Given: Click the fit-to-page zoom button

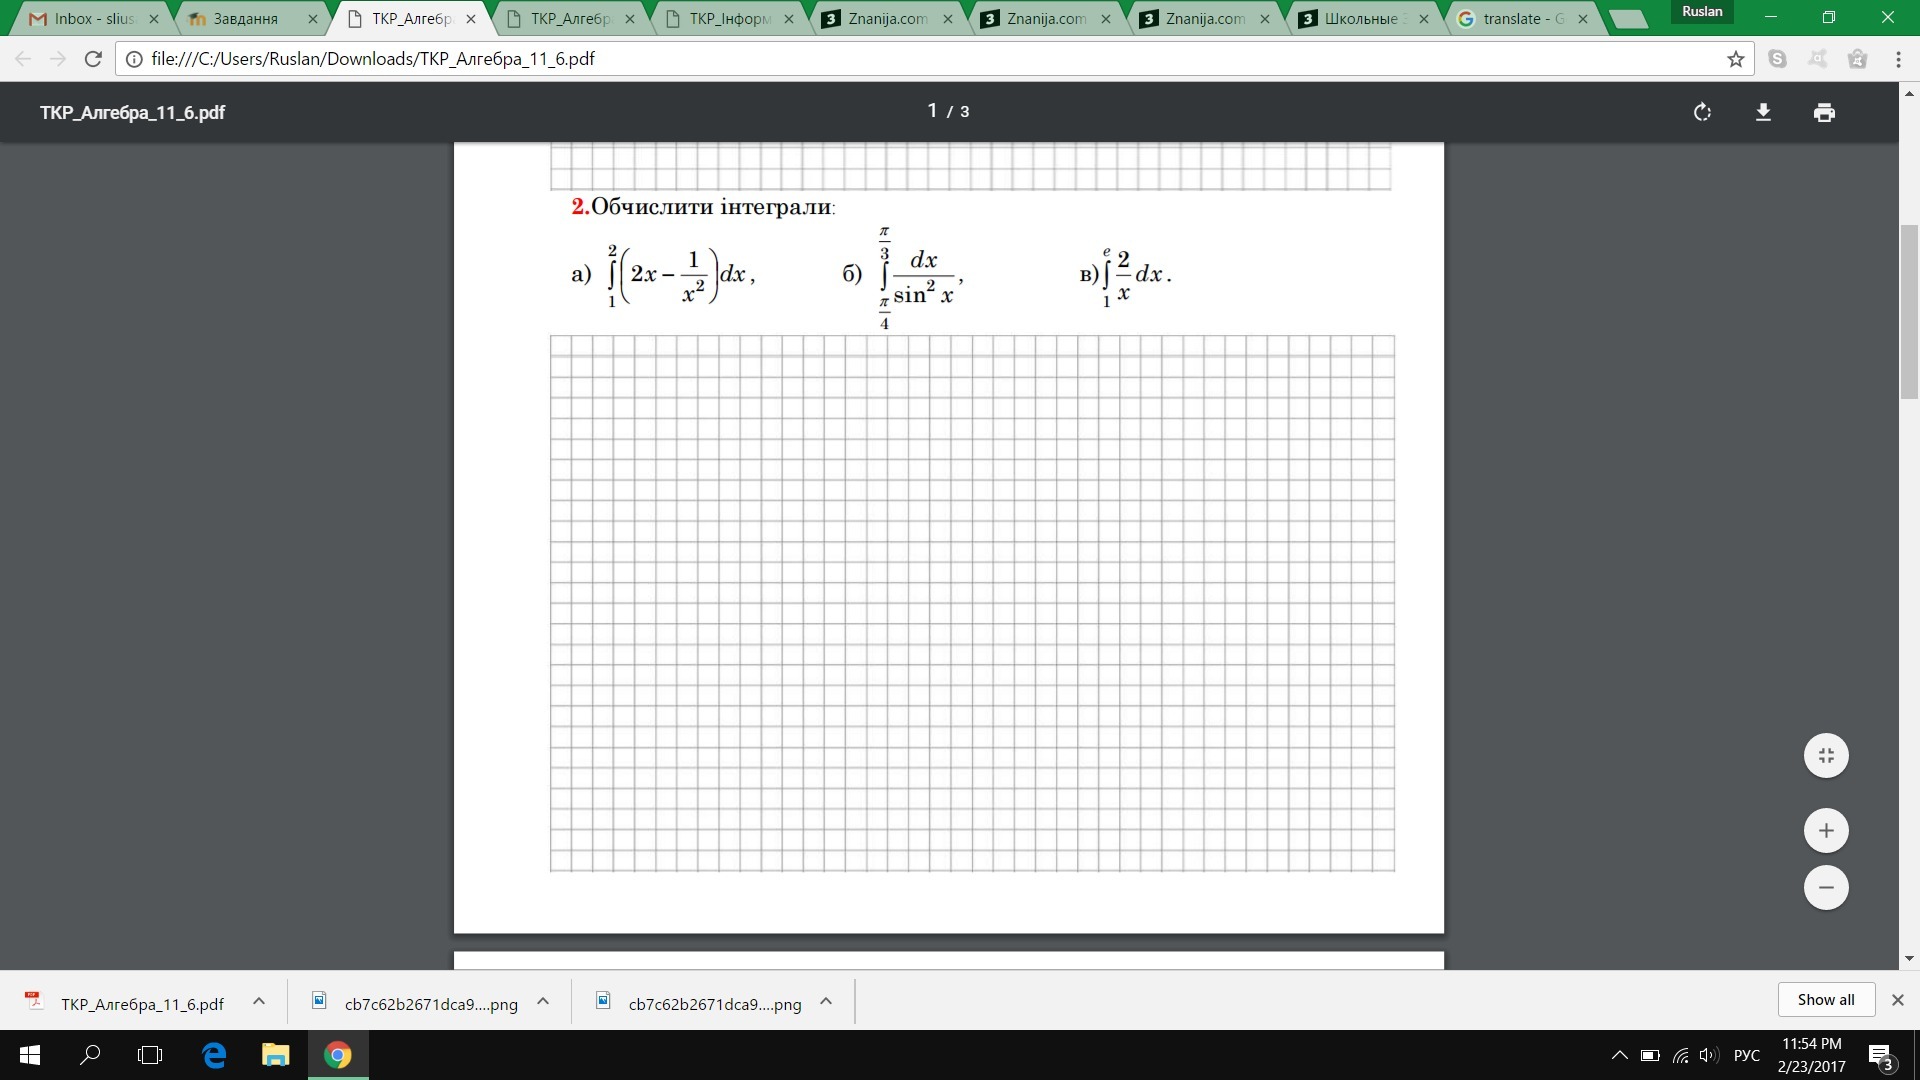Looking at the screenshot, I should pyautogui.click(x=1826, y=756).
